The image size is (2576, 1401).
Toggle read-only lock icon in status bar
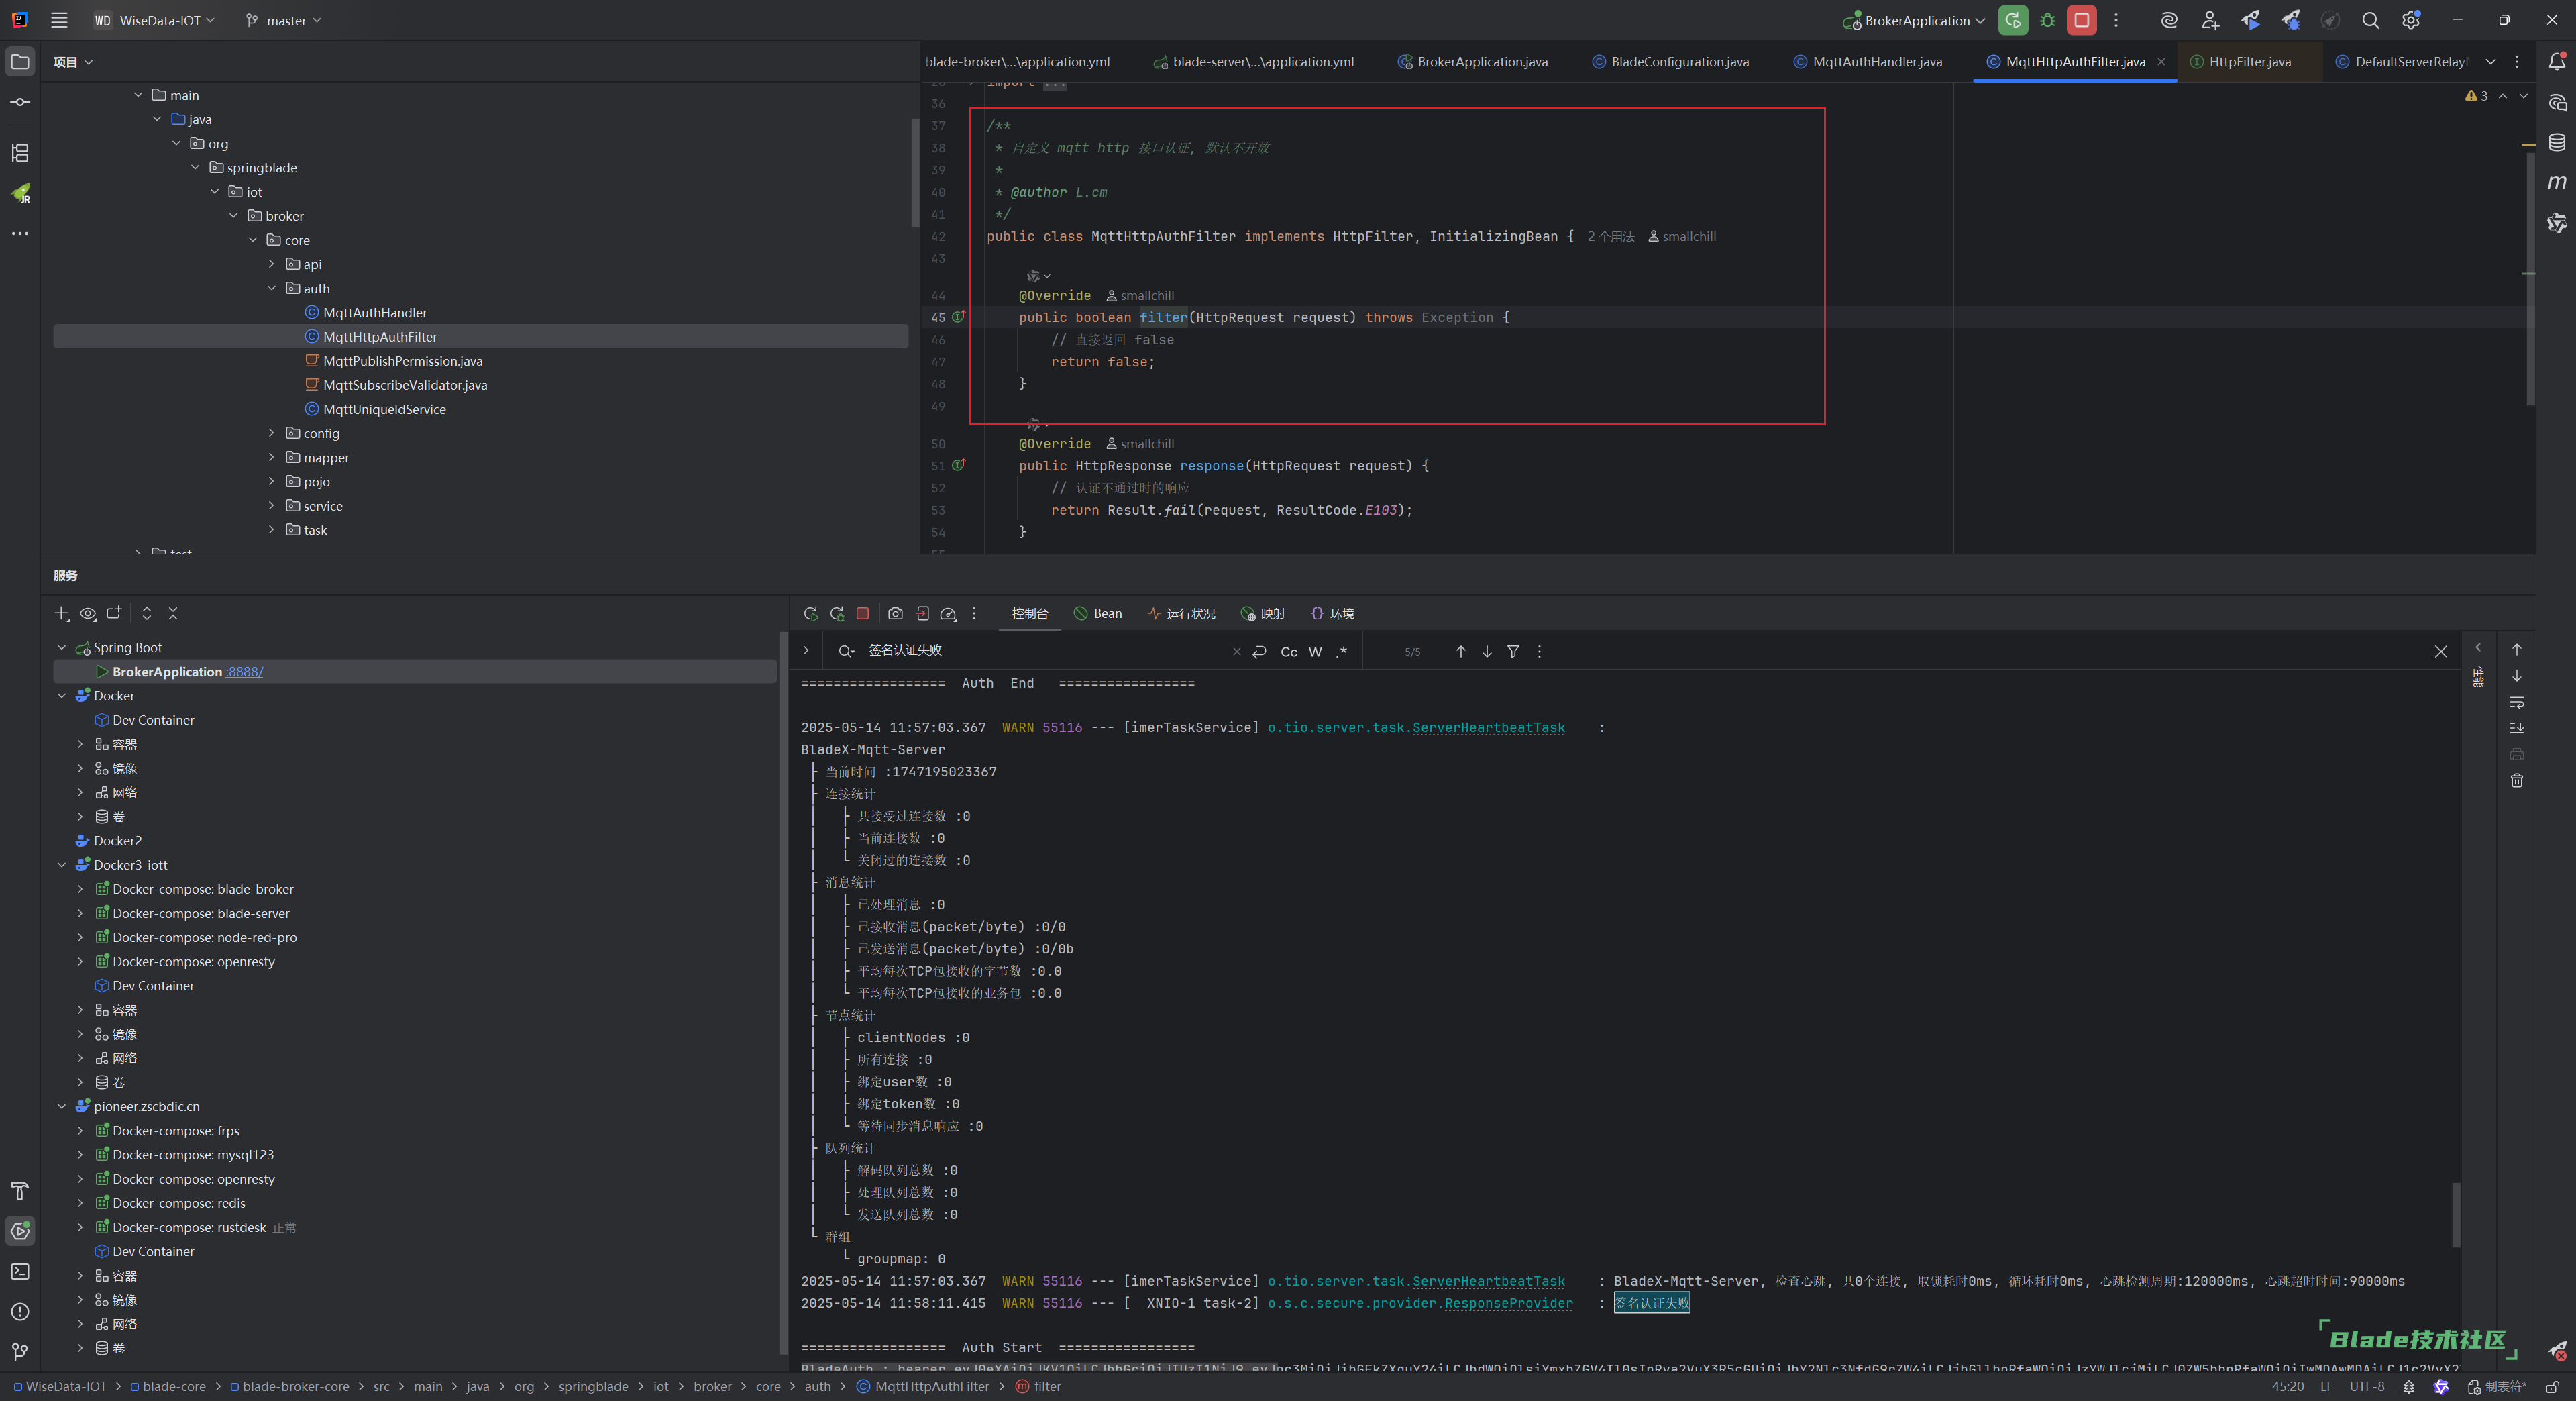pos(2552,1386)
